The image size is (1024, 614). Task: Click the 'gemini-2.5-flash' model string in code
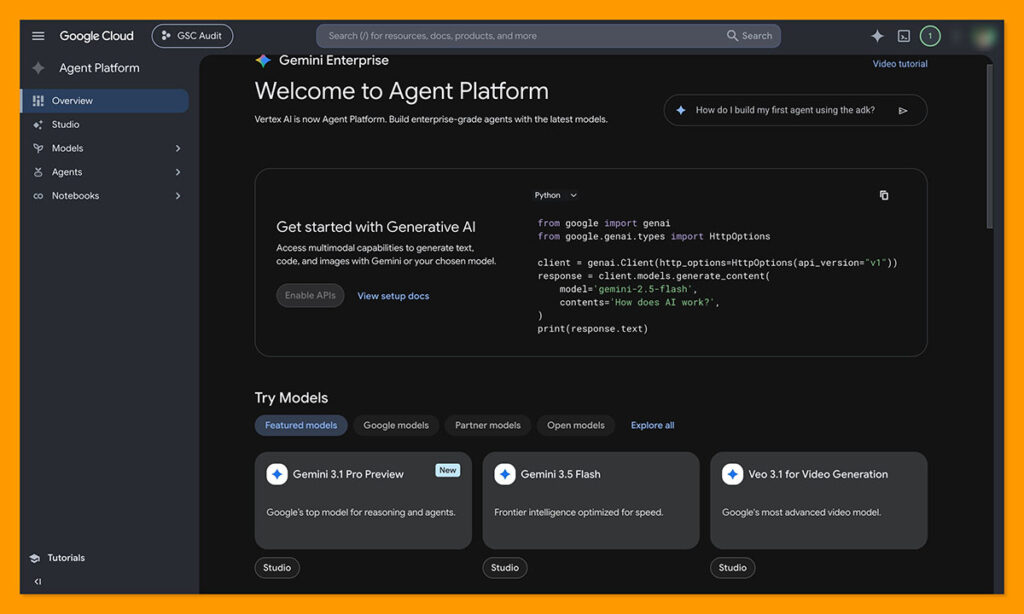[x=643, y=289]
